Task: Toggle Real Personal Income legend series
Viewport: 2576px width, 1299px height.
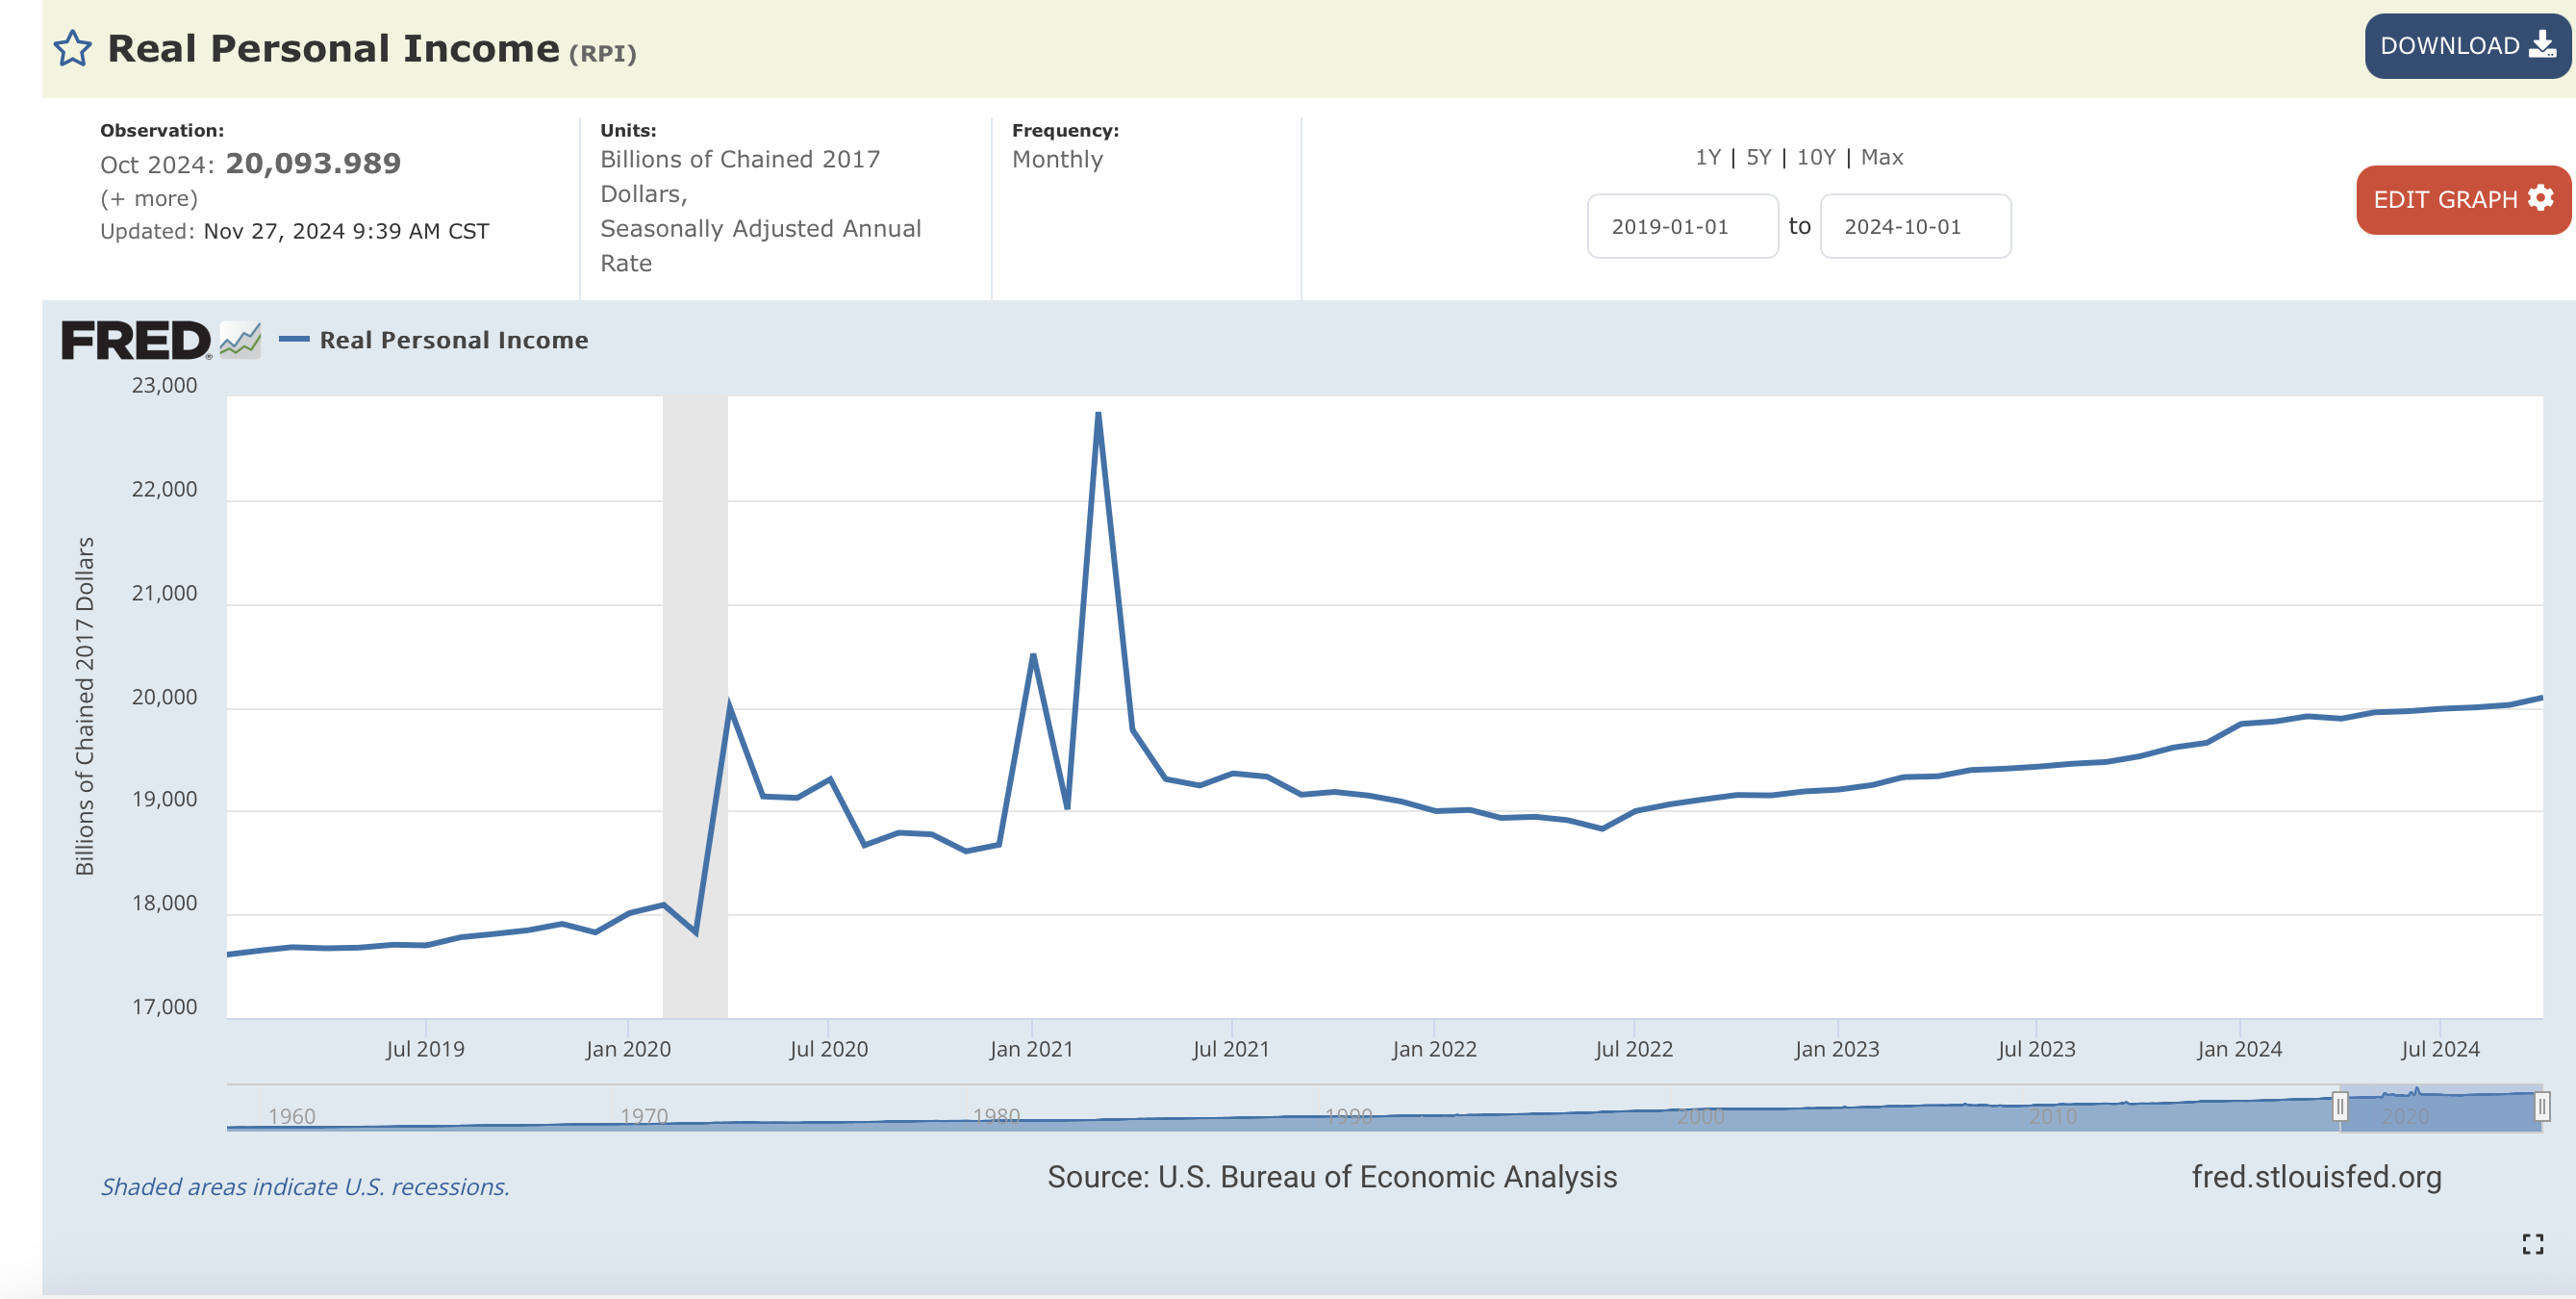Action: pos(453,341)
